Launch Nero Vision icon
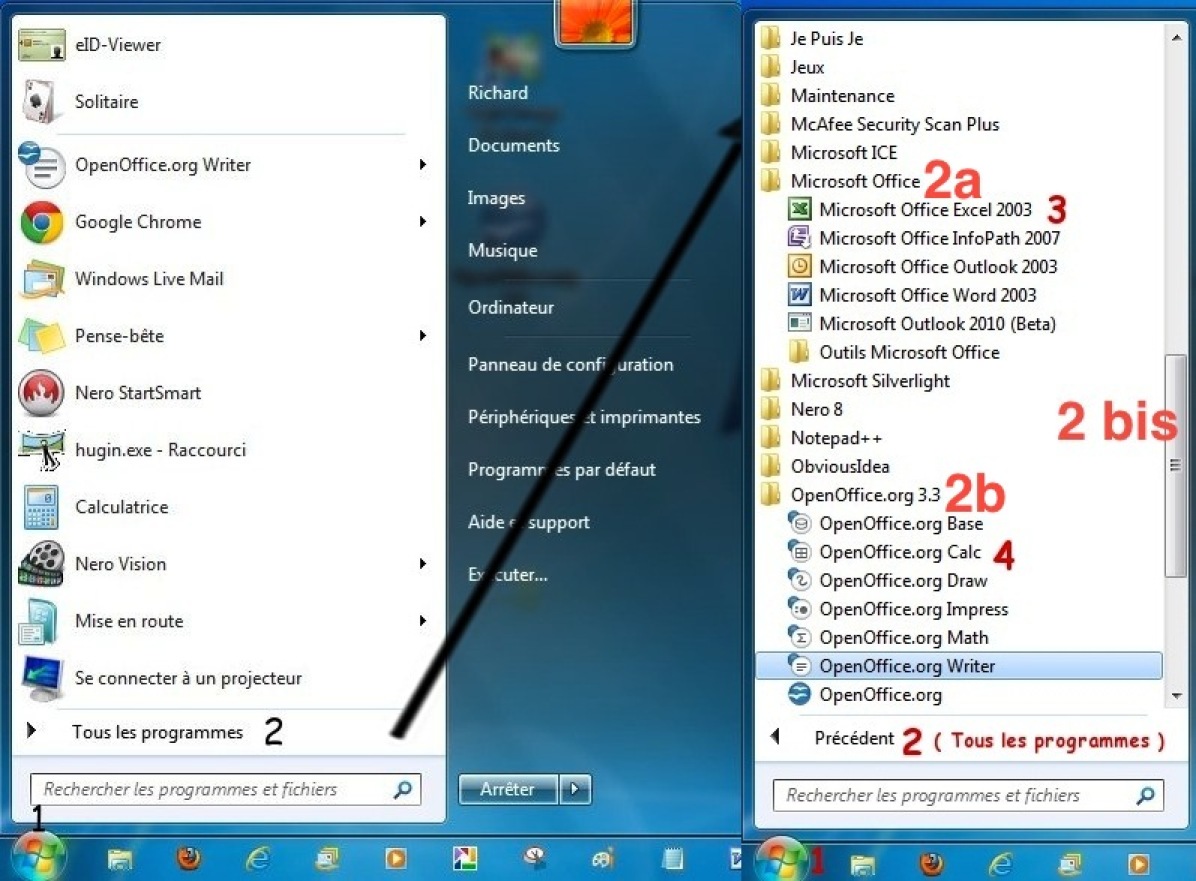Image resolution: width=1196 pixels, height=881 pixels. coord(41,564)
